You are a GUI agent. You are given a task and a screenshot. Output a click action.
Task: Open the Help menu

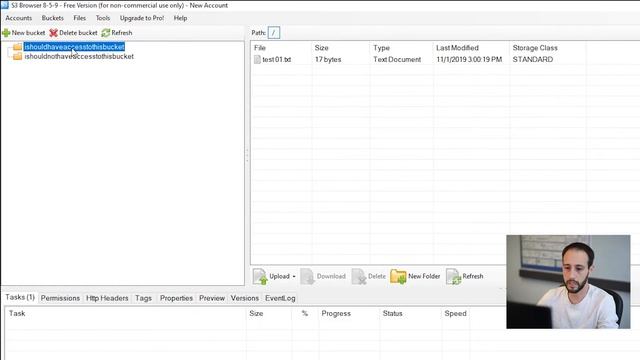point(180,18)
